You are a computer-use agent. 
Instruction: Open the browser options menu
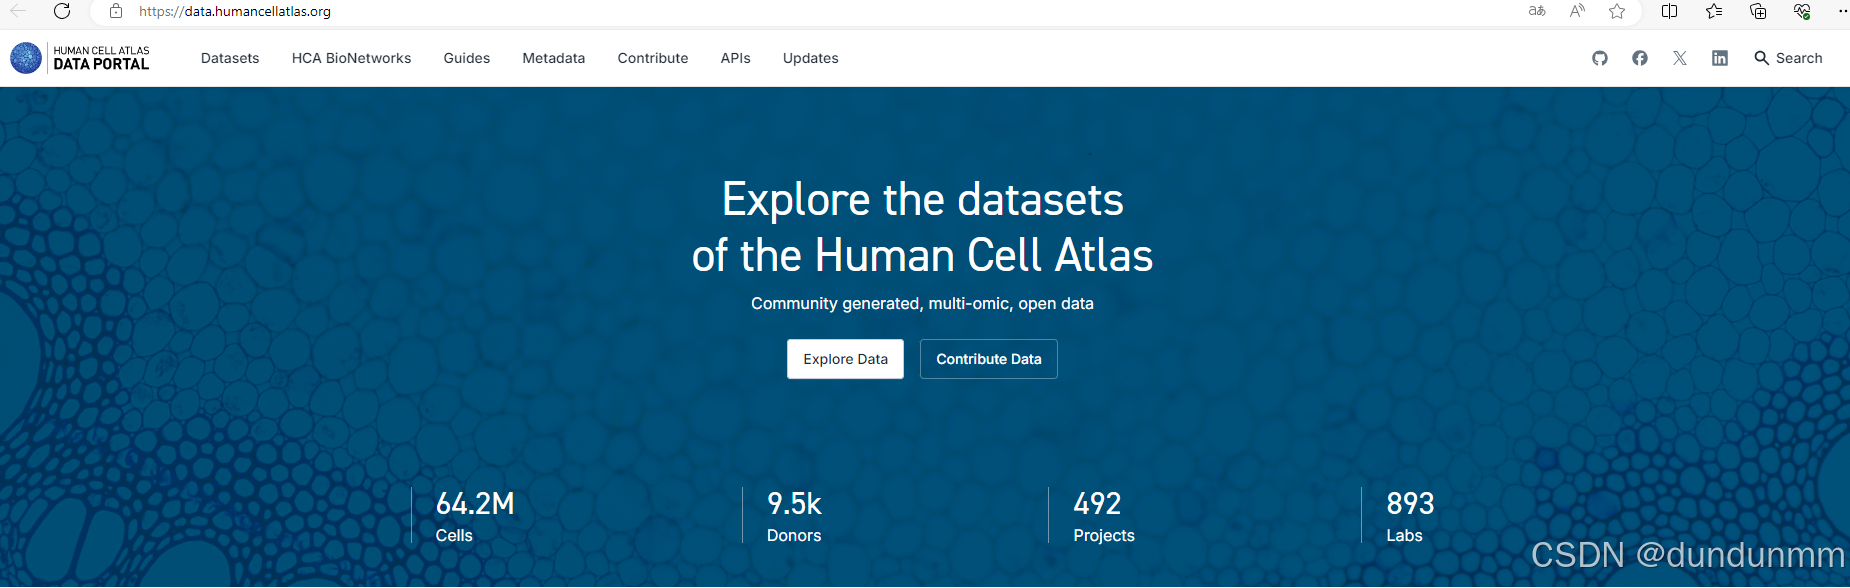tap(1843, 12)
